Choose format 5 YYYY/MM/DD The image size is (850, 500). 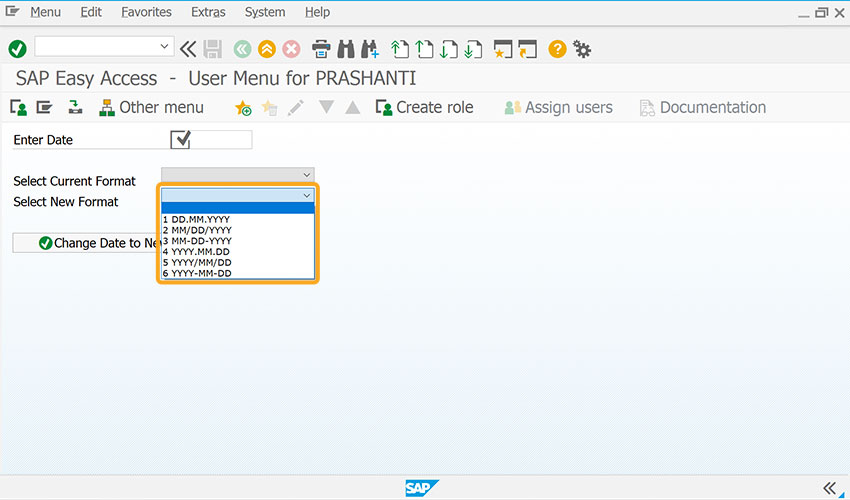[x=237, y=262]
